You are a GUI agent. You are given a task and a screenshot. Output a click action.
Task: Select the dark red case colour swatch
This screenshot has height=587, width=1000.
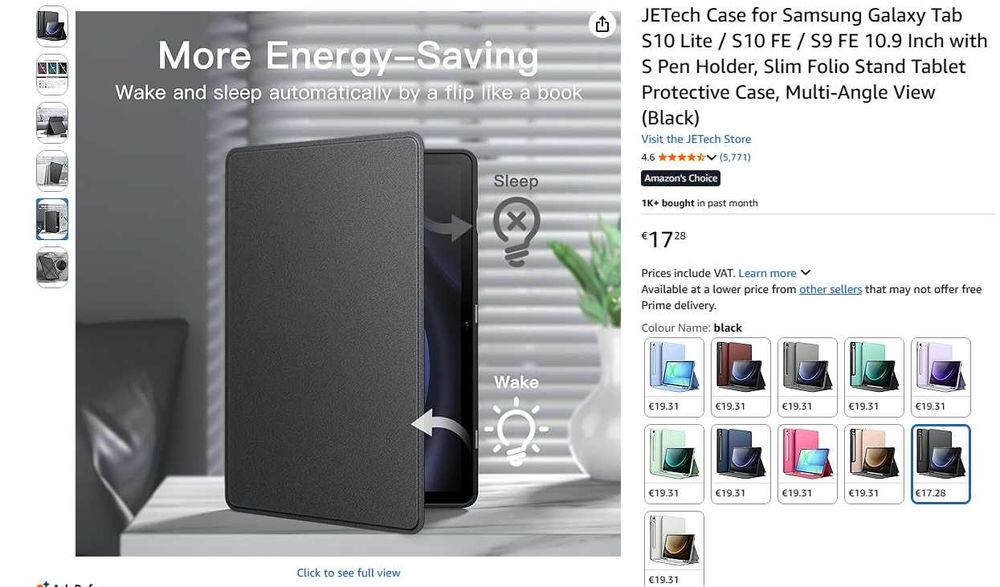pos(740,377)
